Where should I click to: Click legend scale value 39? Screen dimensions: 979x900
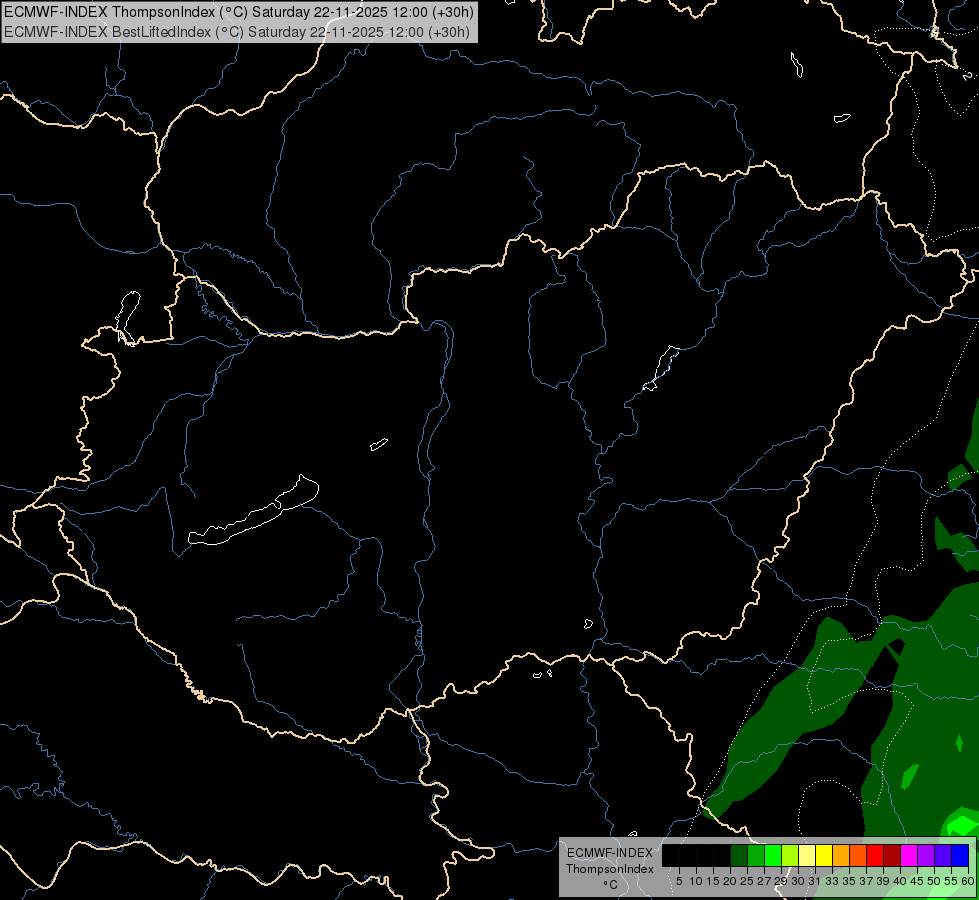coord(883,881)
